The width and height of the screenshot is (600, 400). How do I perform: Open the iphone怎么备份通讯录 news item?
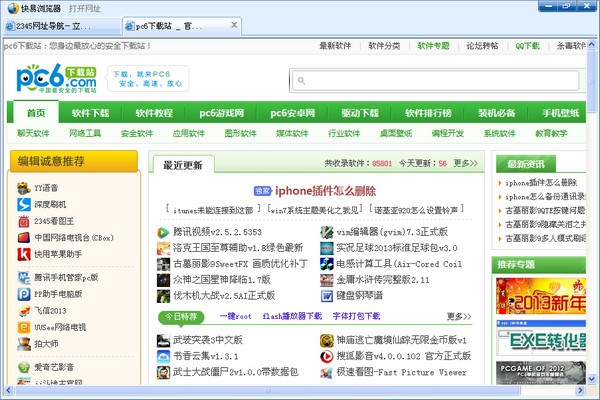545,197
